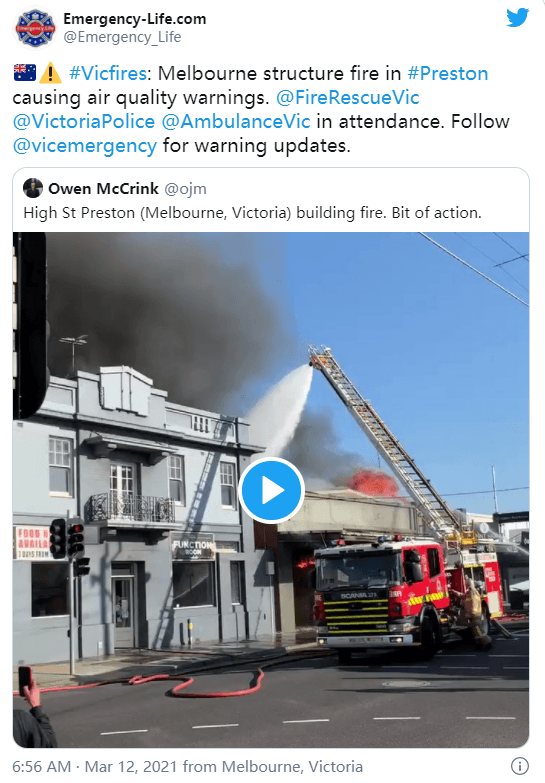This screenshot has width=545, height=783.
Task: Click the @Emergency_Life handle
Action: 122,37
